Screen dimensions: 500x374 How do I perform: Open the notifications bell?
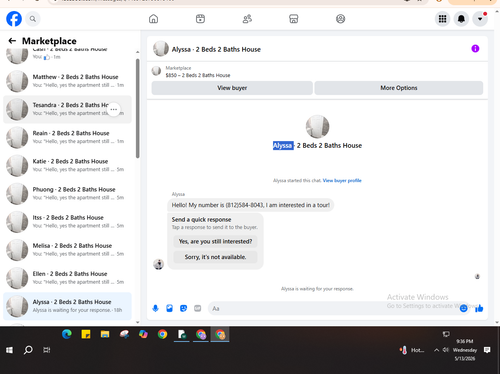coord(461,19)
